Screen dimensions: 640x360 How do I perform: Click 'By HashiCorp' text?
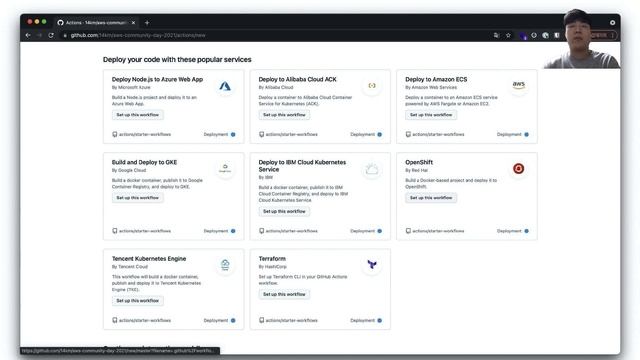(x=273, y=267)
